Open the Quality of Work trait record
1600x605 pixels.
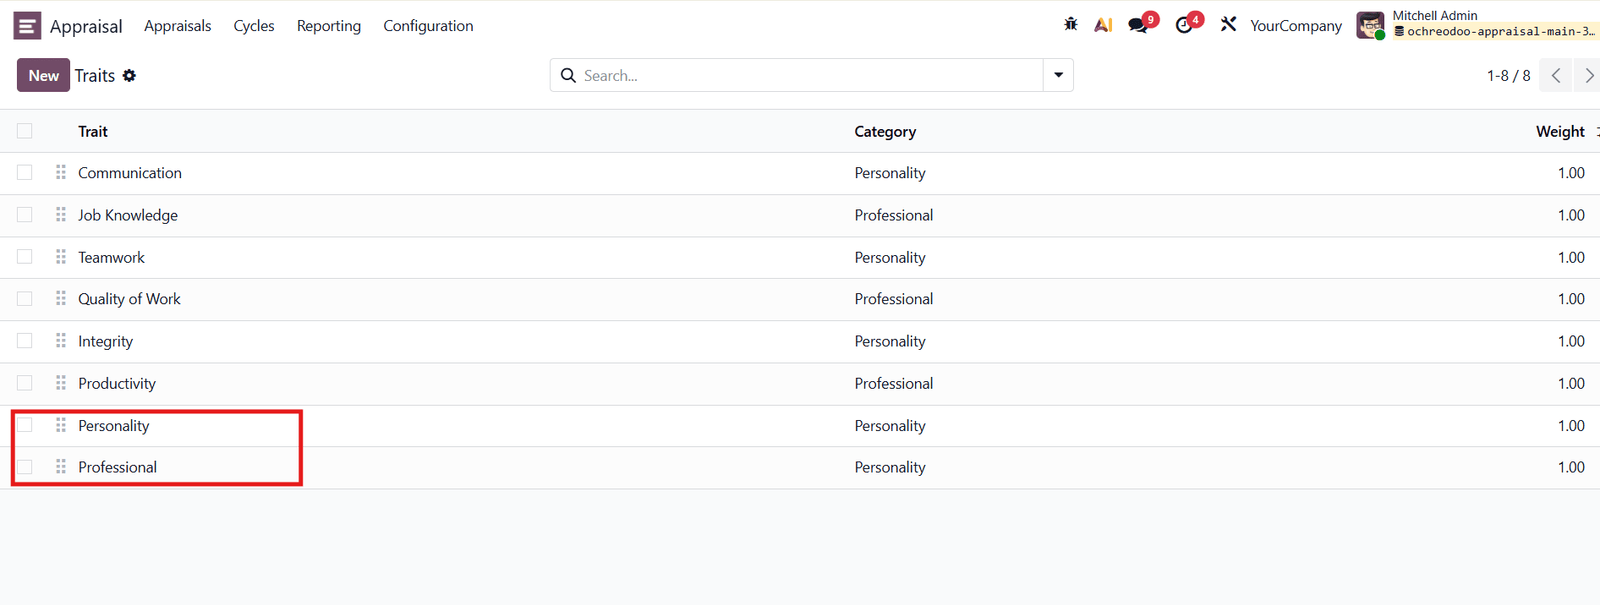pos(129,299)
